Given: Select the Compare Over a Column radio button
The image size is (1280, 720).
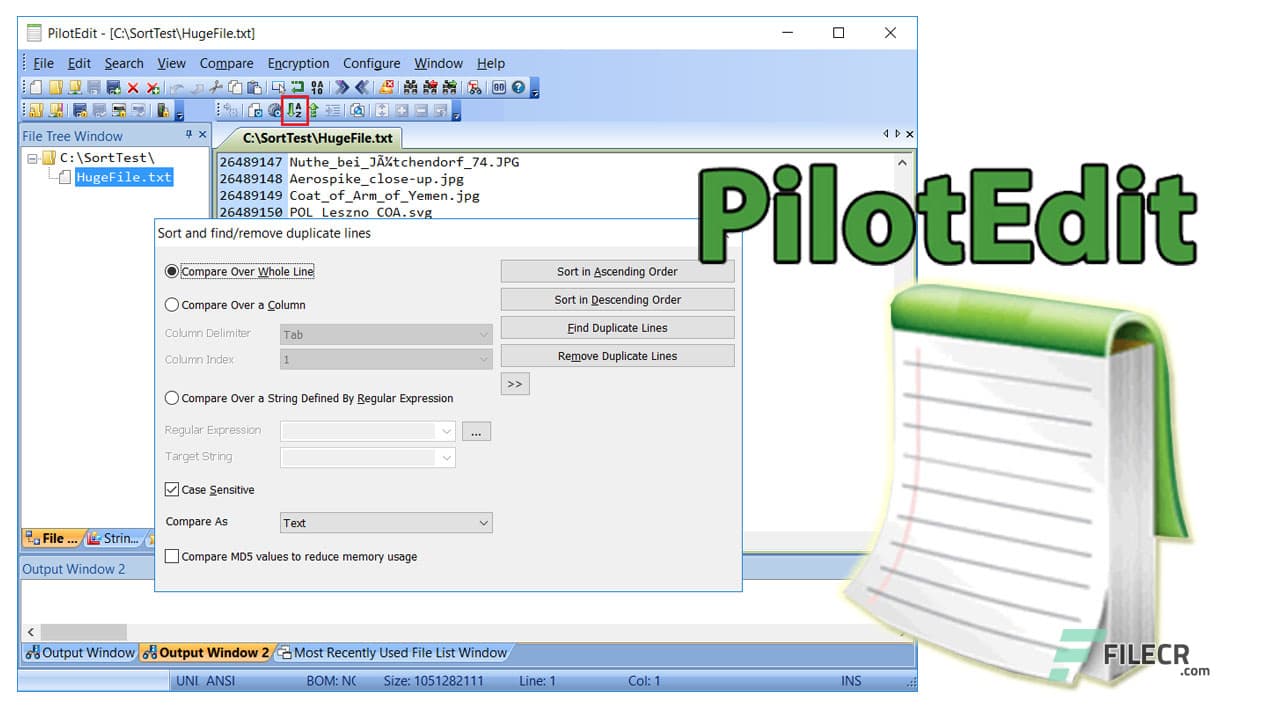Looking at the screenshot, I should click(x=171, y=305).
